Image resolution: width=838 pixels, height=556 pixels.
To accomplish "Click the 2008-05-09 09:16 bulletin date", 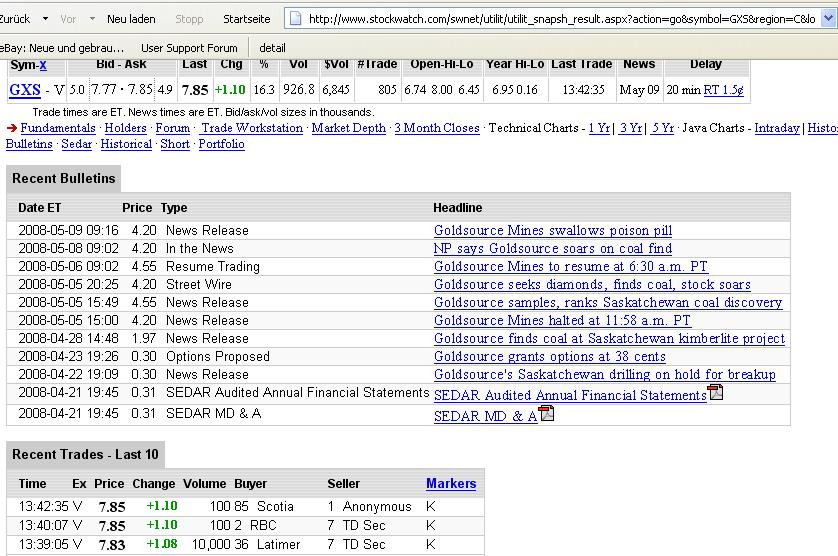I will pyautogui.click(x=68, y=230).
